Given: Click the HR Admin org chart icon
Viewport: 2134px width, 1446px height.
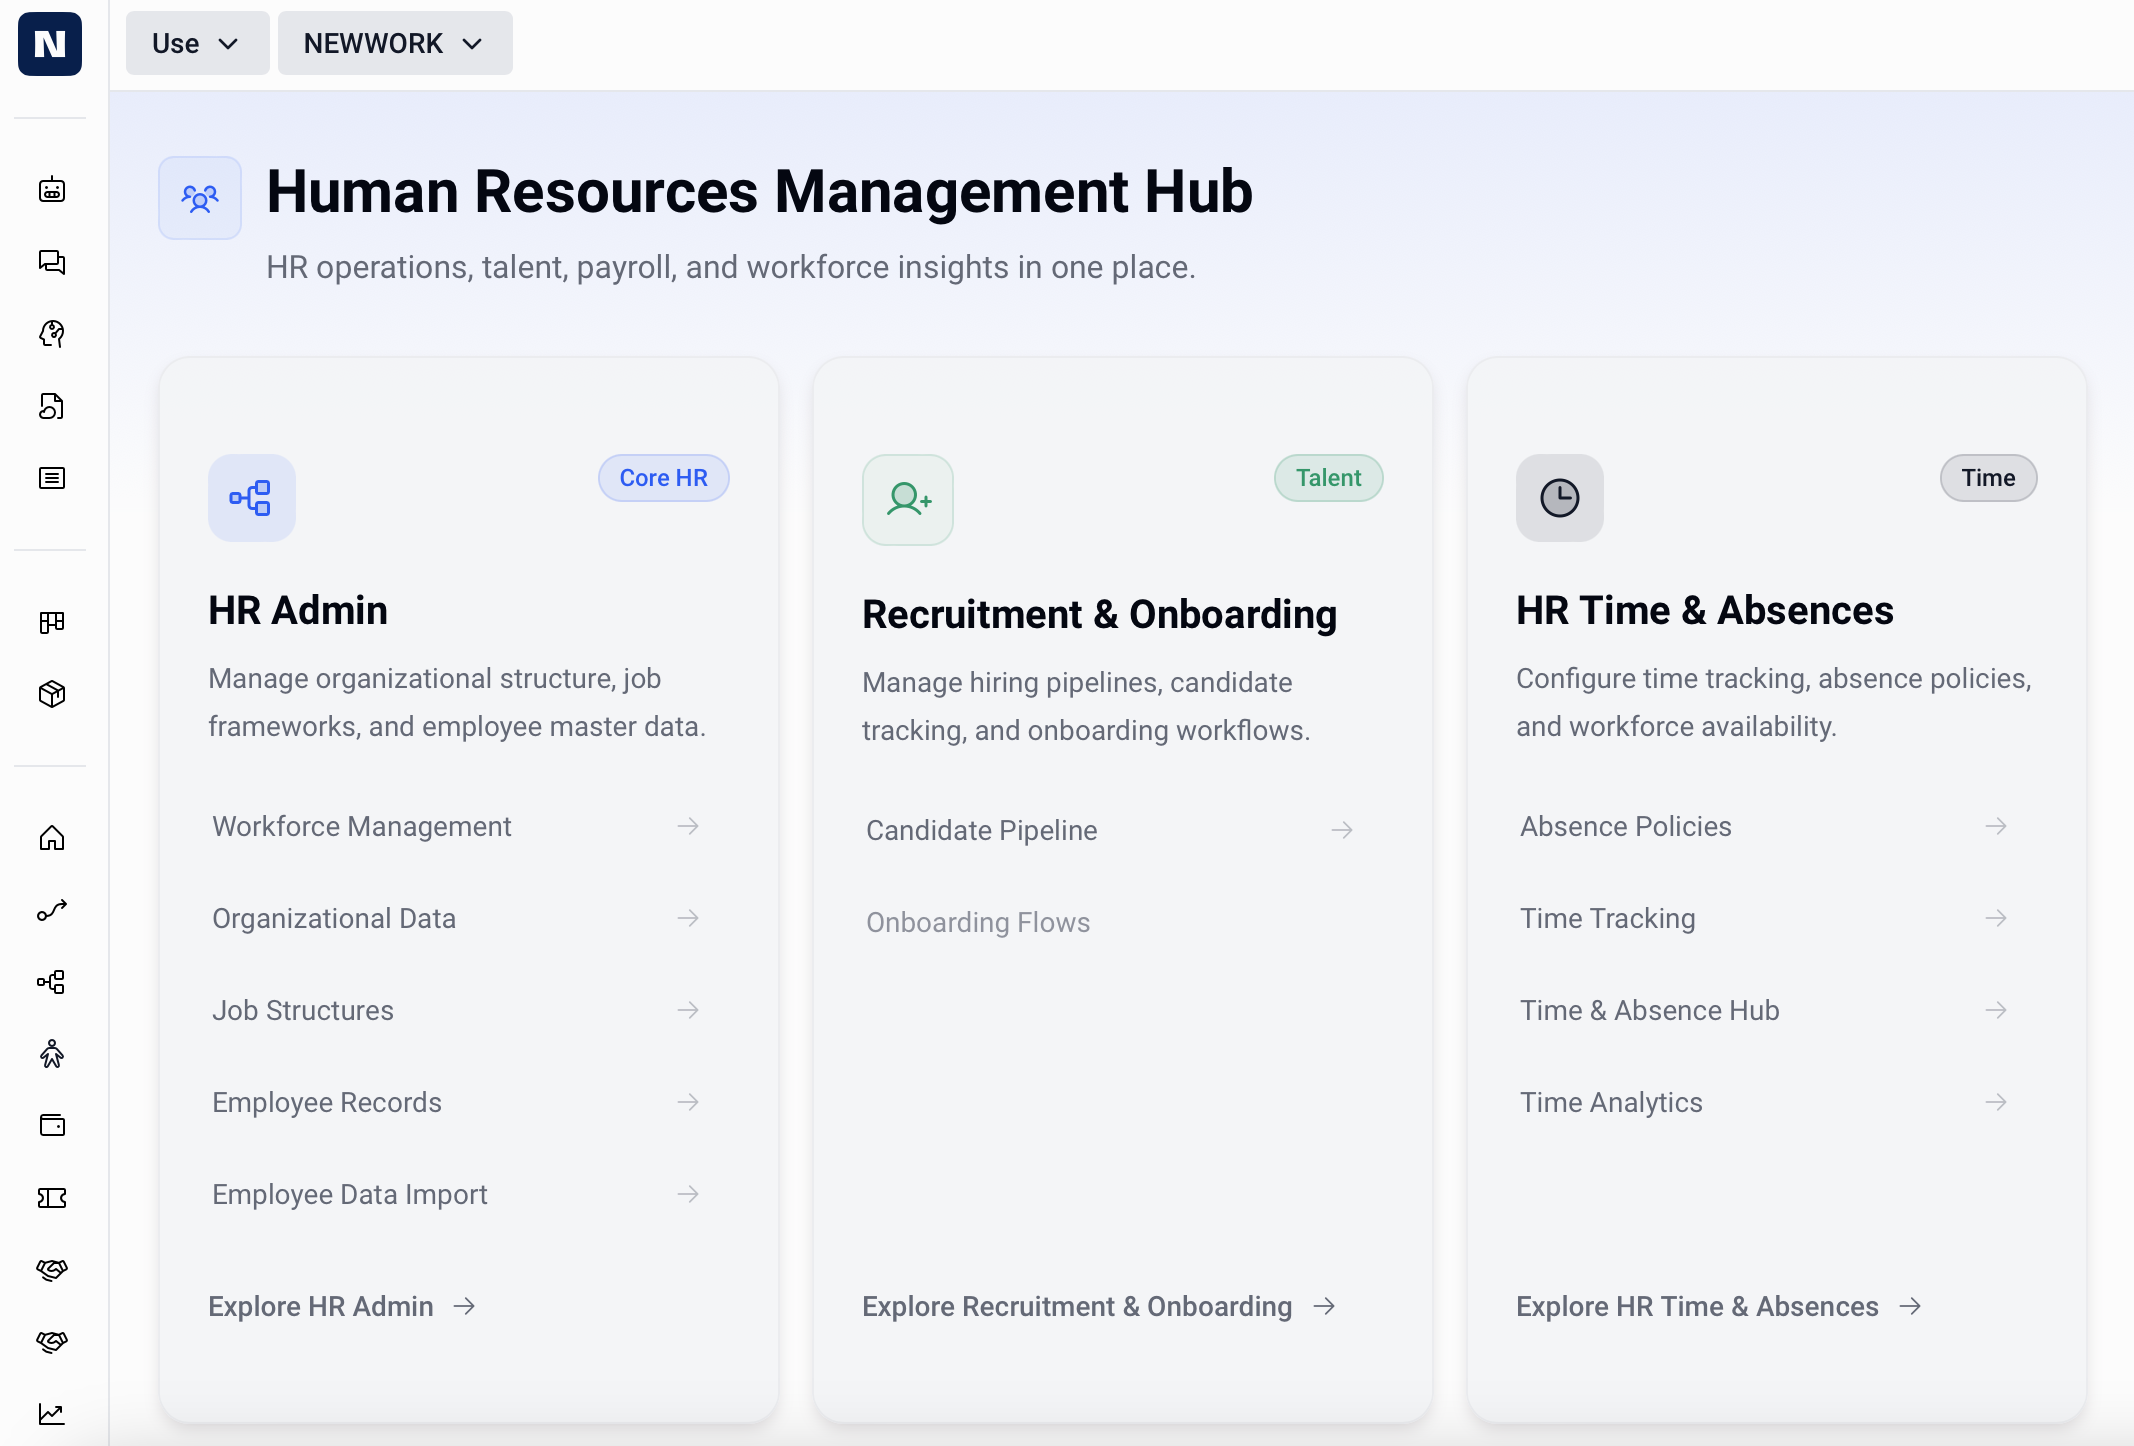Looking at the screenshot, I should (x=252, y=498).
